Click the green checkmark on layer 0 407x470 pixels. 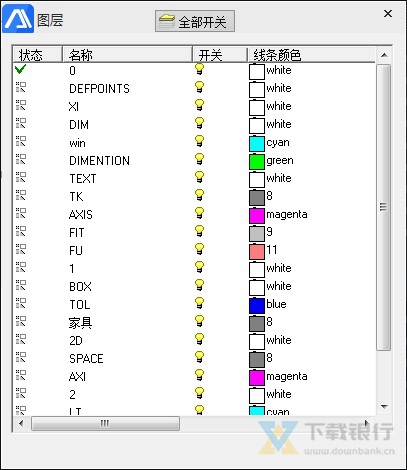20,69
